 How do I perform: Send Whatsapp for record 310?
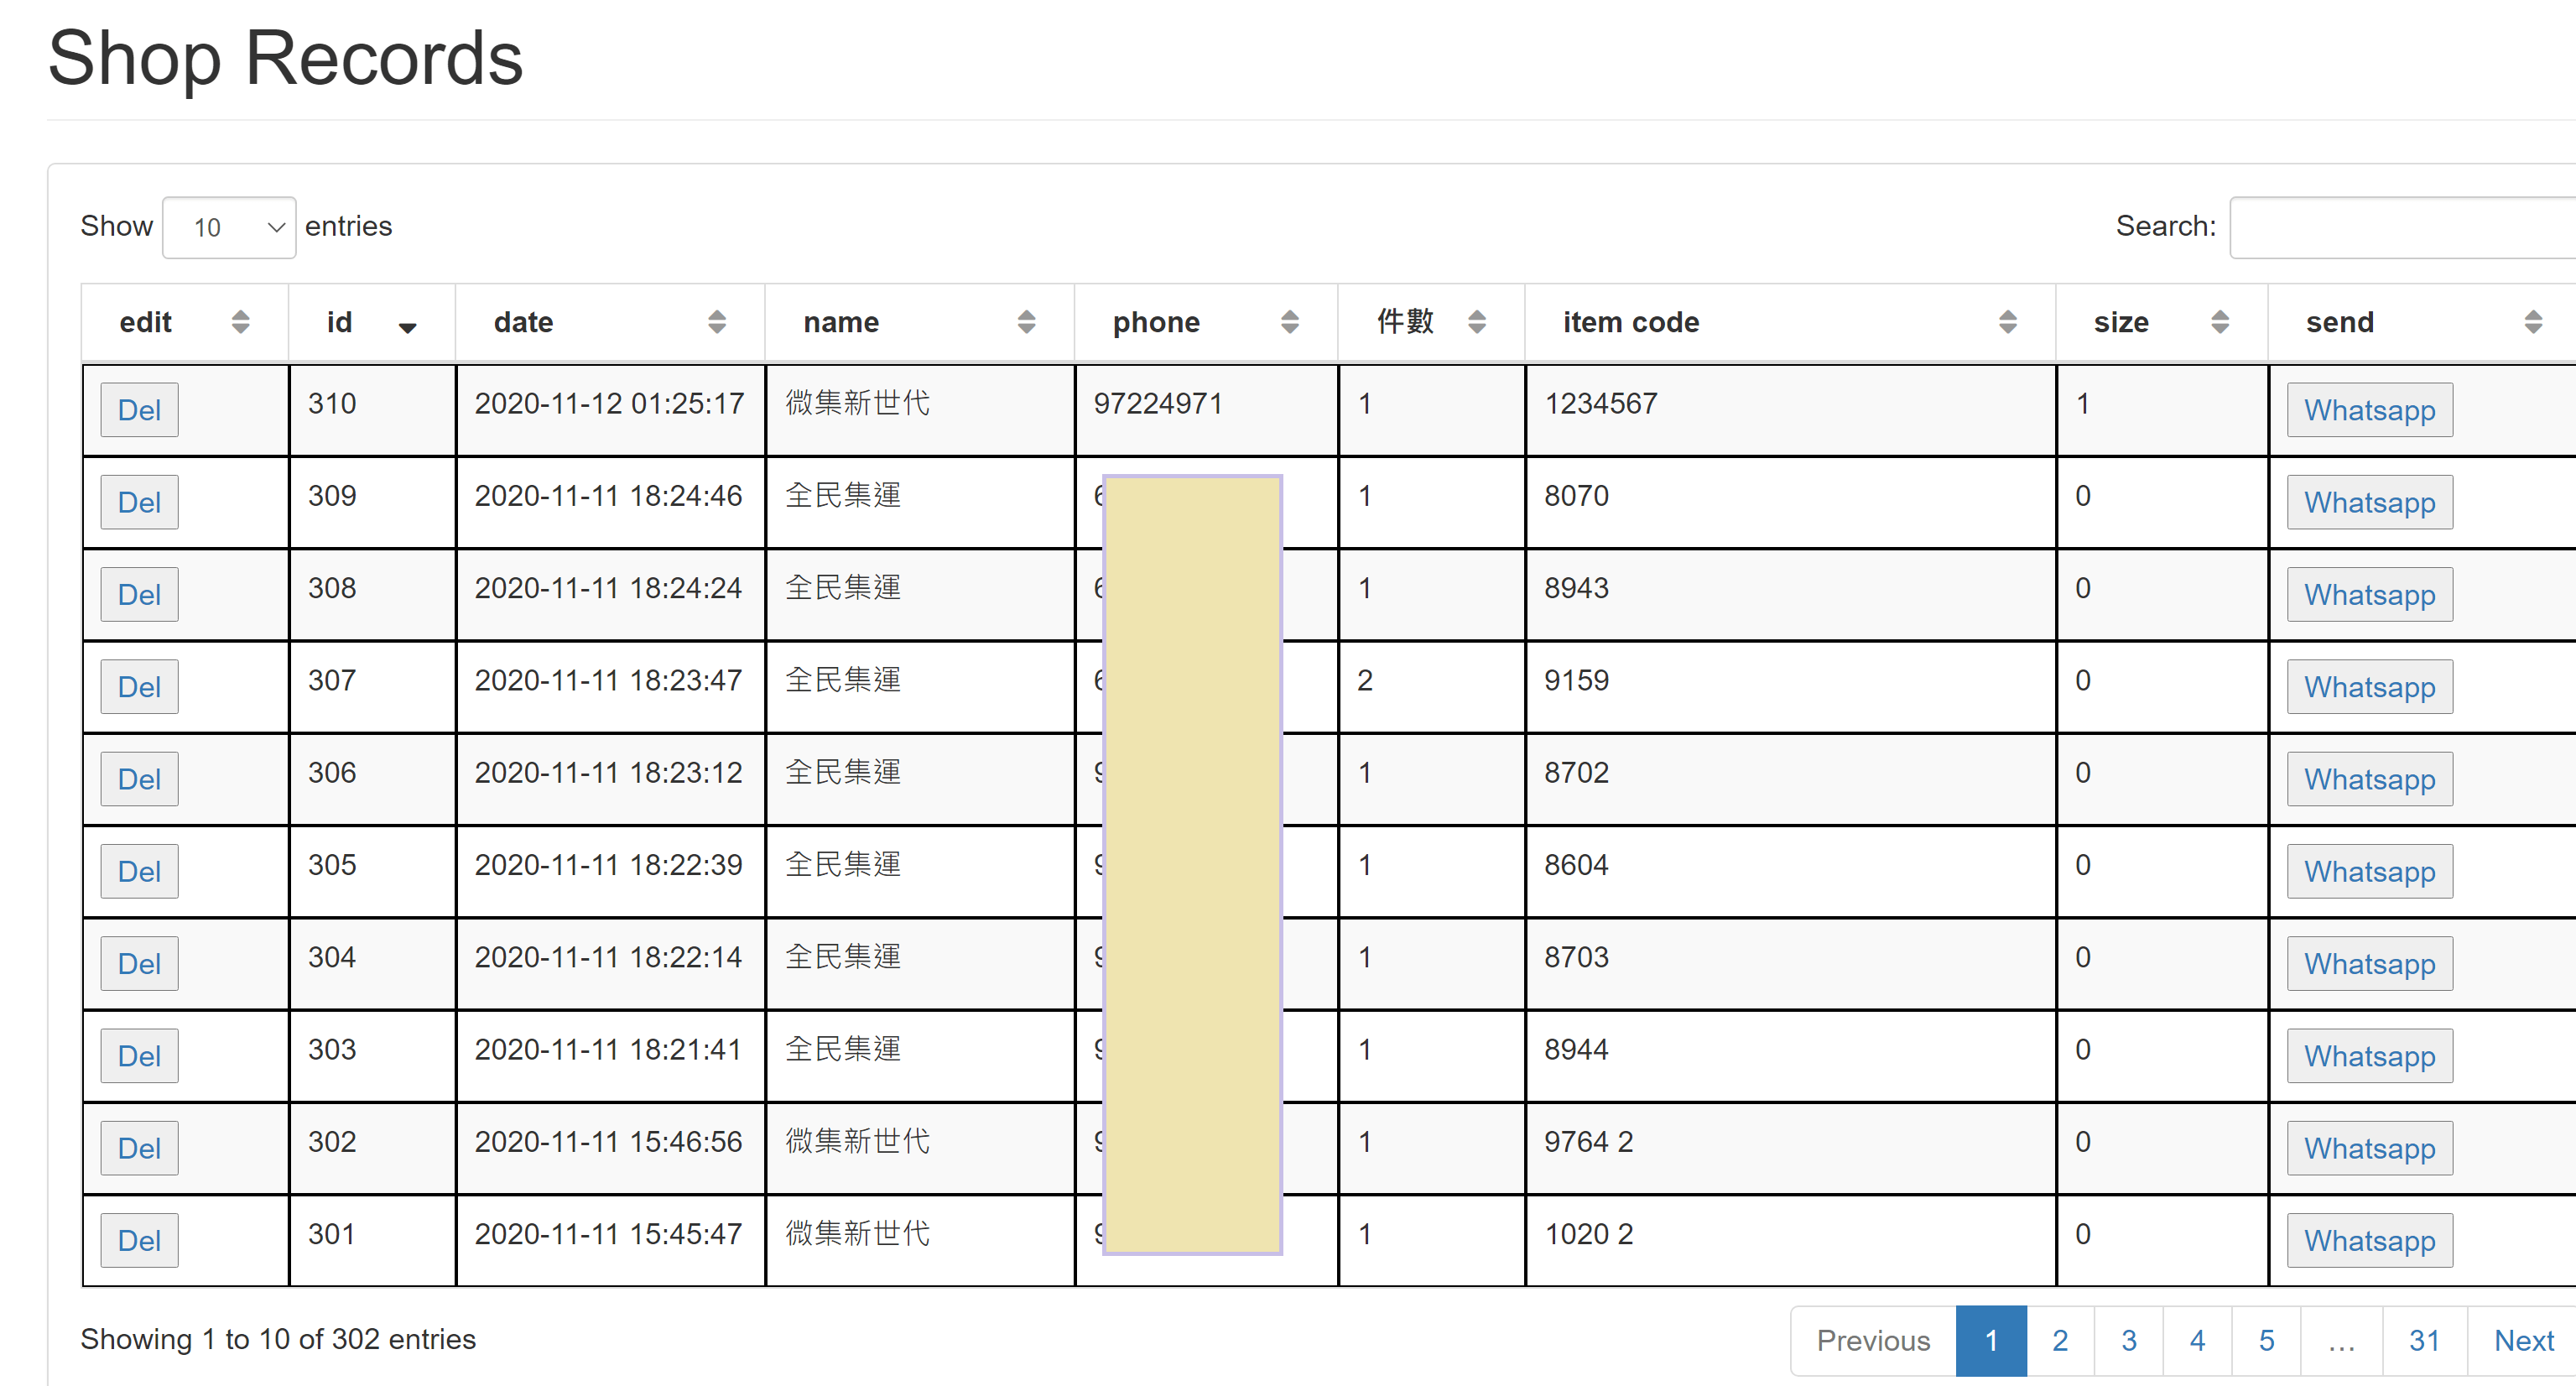[2370, 410]
